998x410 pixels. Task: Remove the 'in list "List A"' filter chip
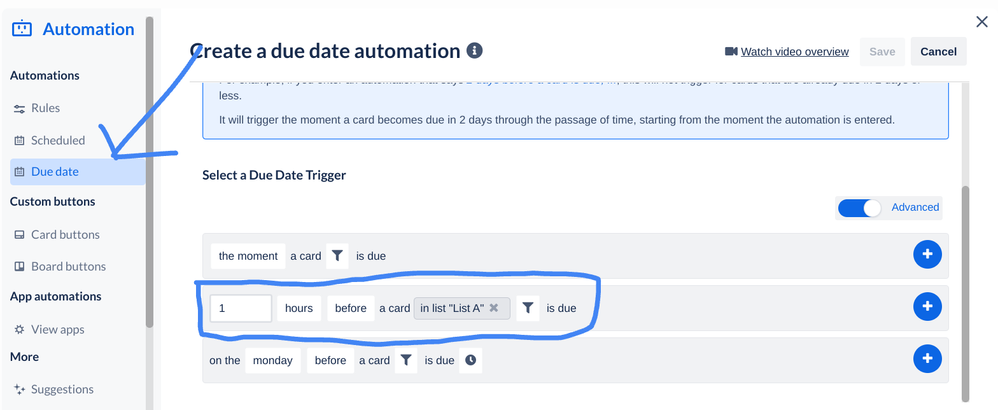click(x=493, y=308)
